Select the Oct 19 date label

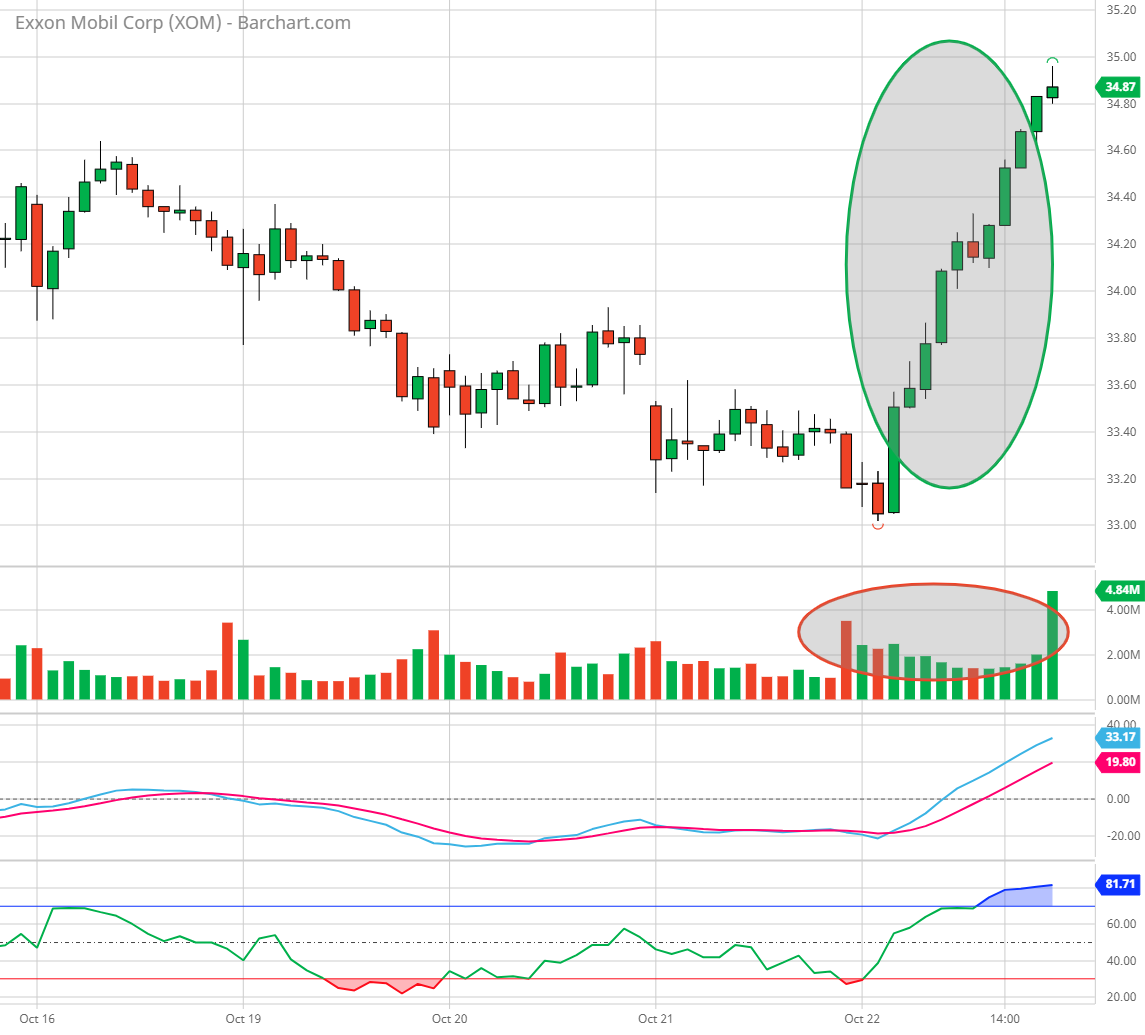pos(243,1018)
